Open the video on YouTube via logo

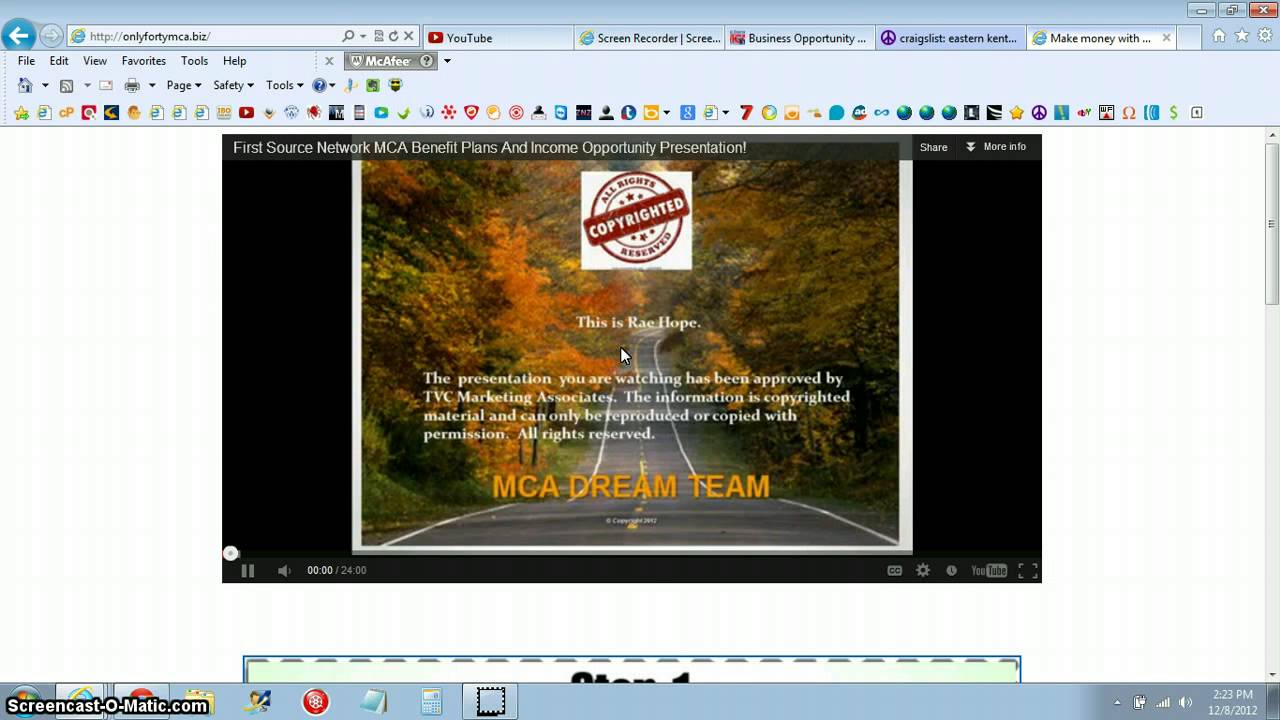pyautogui.click(x=989, y=570)
